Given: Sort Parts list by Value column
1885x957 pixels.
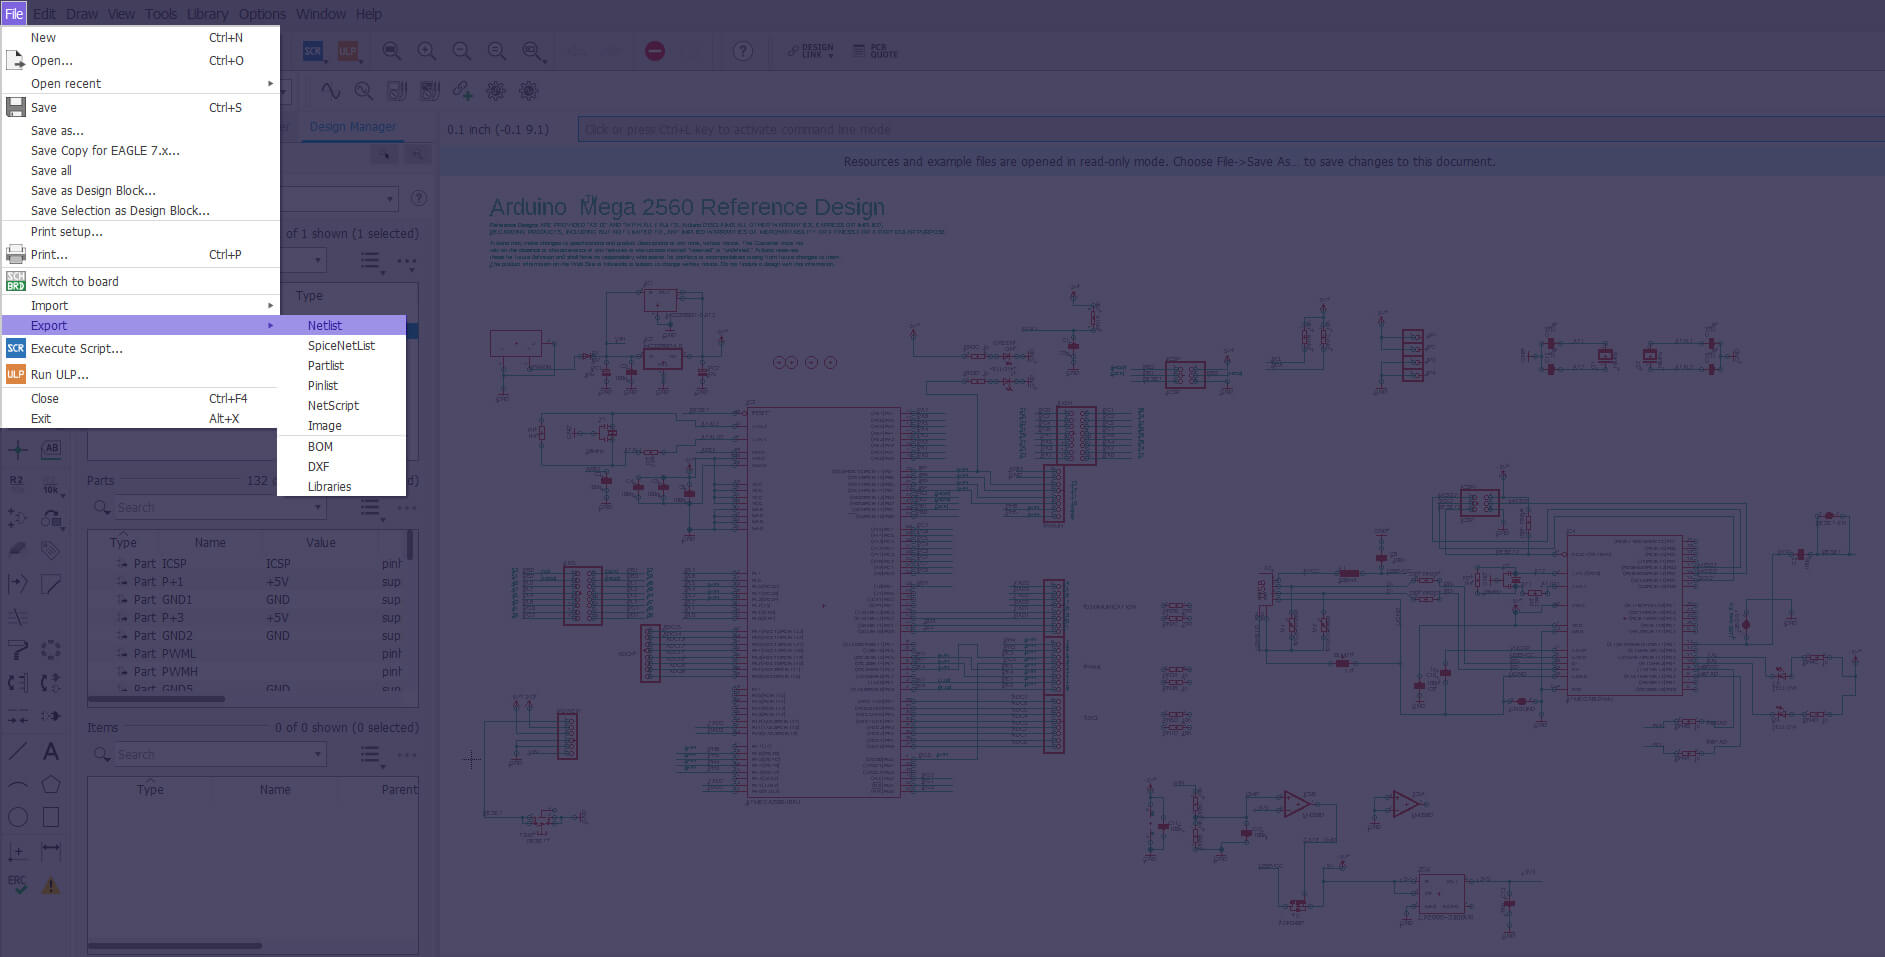Looking at the screenshot, I should pos(321,542).
